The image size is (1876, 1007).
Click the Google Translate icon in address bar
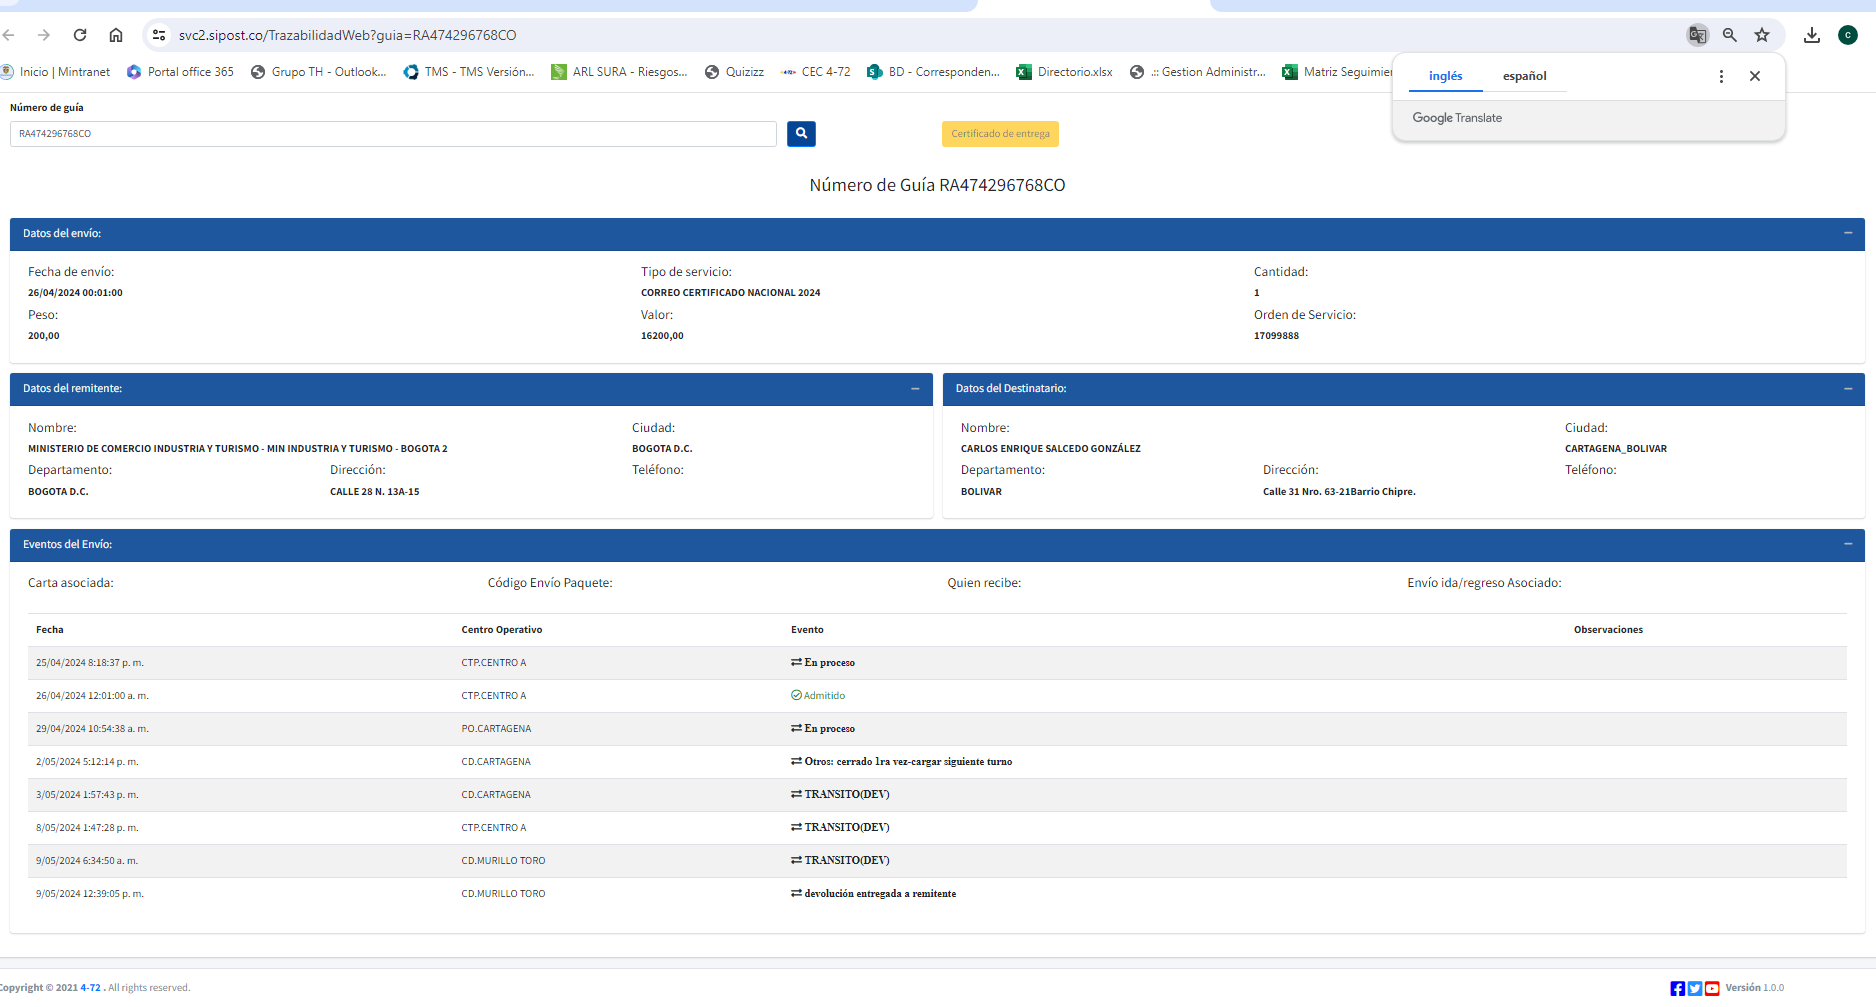(x=1697, y=35)
